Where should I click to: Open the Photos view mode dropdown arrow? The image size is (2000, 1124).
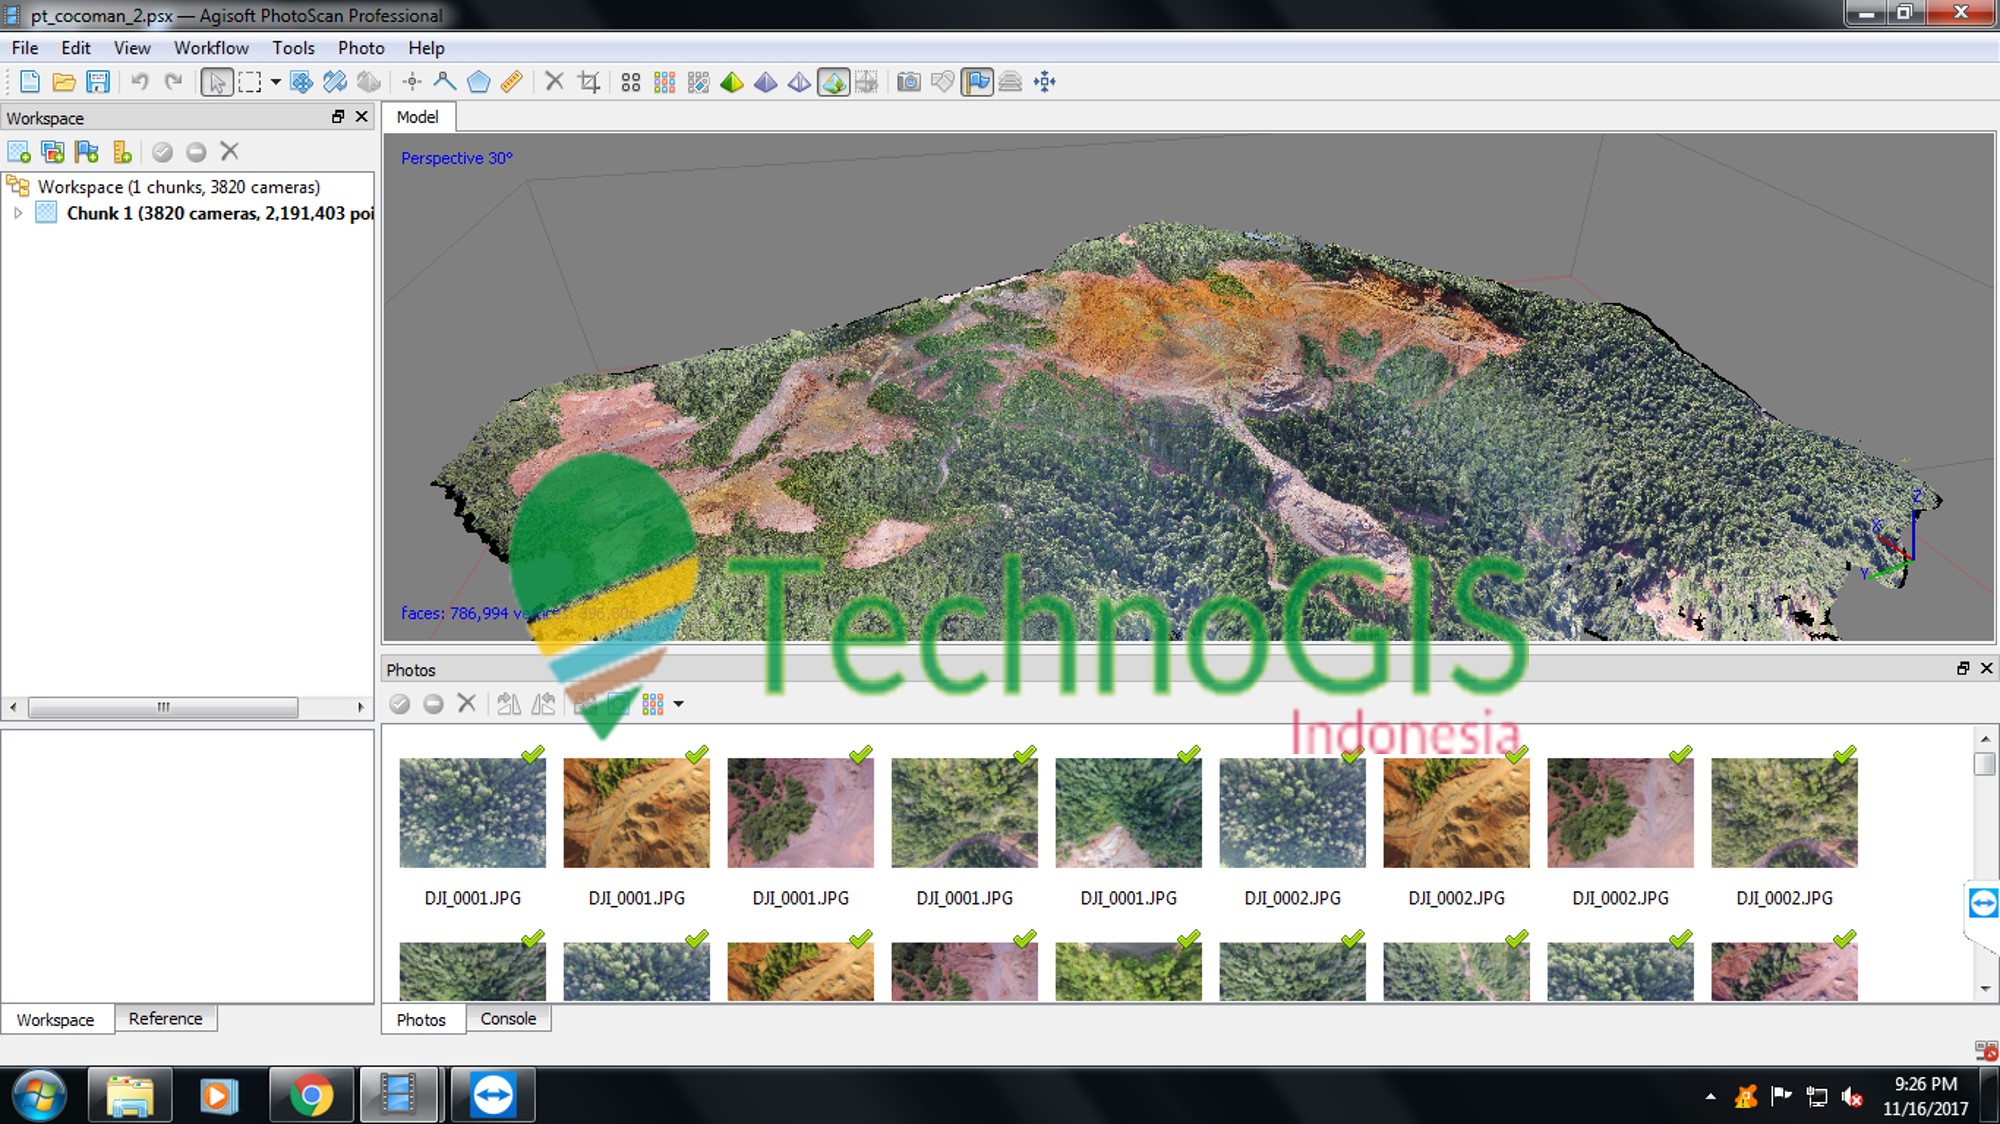(x=679, y=704)
